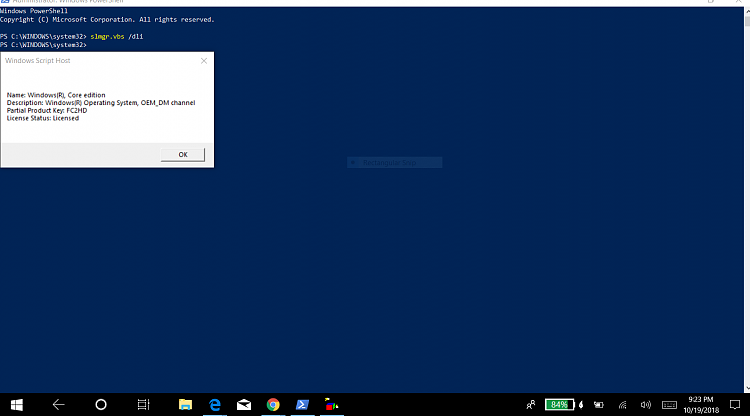
Task: Click the Microsoft Corporation copyright line
Action: (x=107, y=20)
